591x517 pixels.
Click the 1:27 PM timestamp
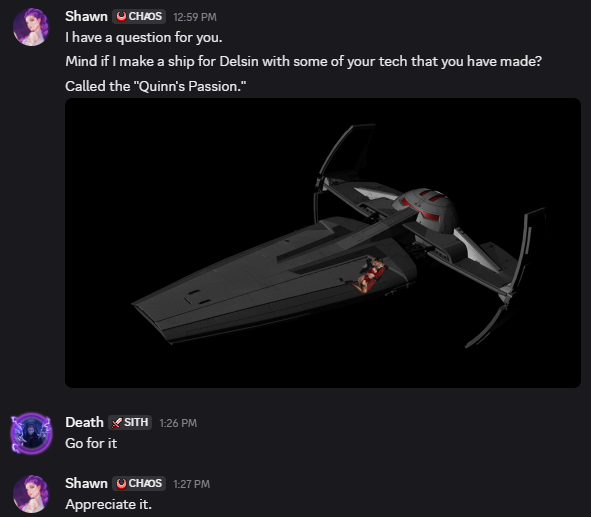pyautogui.click(x=191, y=484)
